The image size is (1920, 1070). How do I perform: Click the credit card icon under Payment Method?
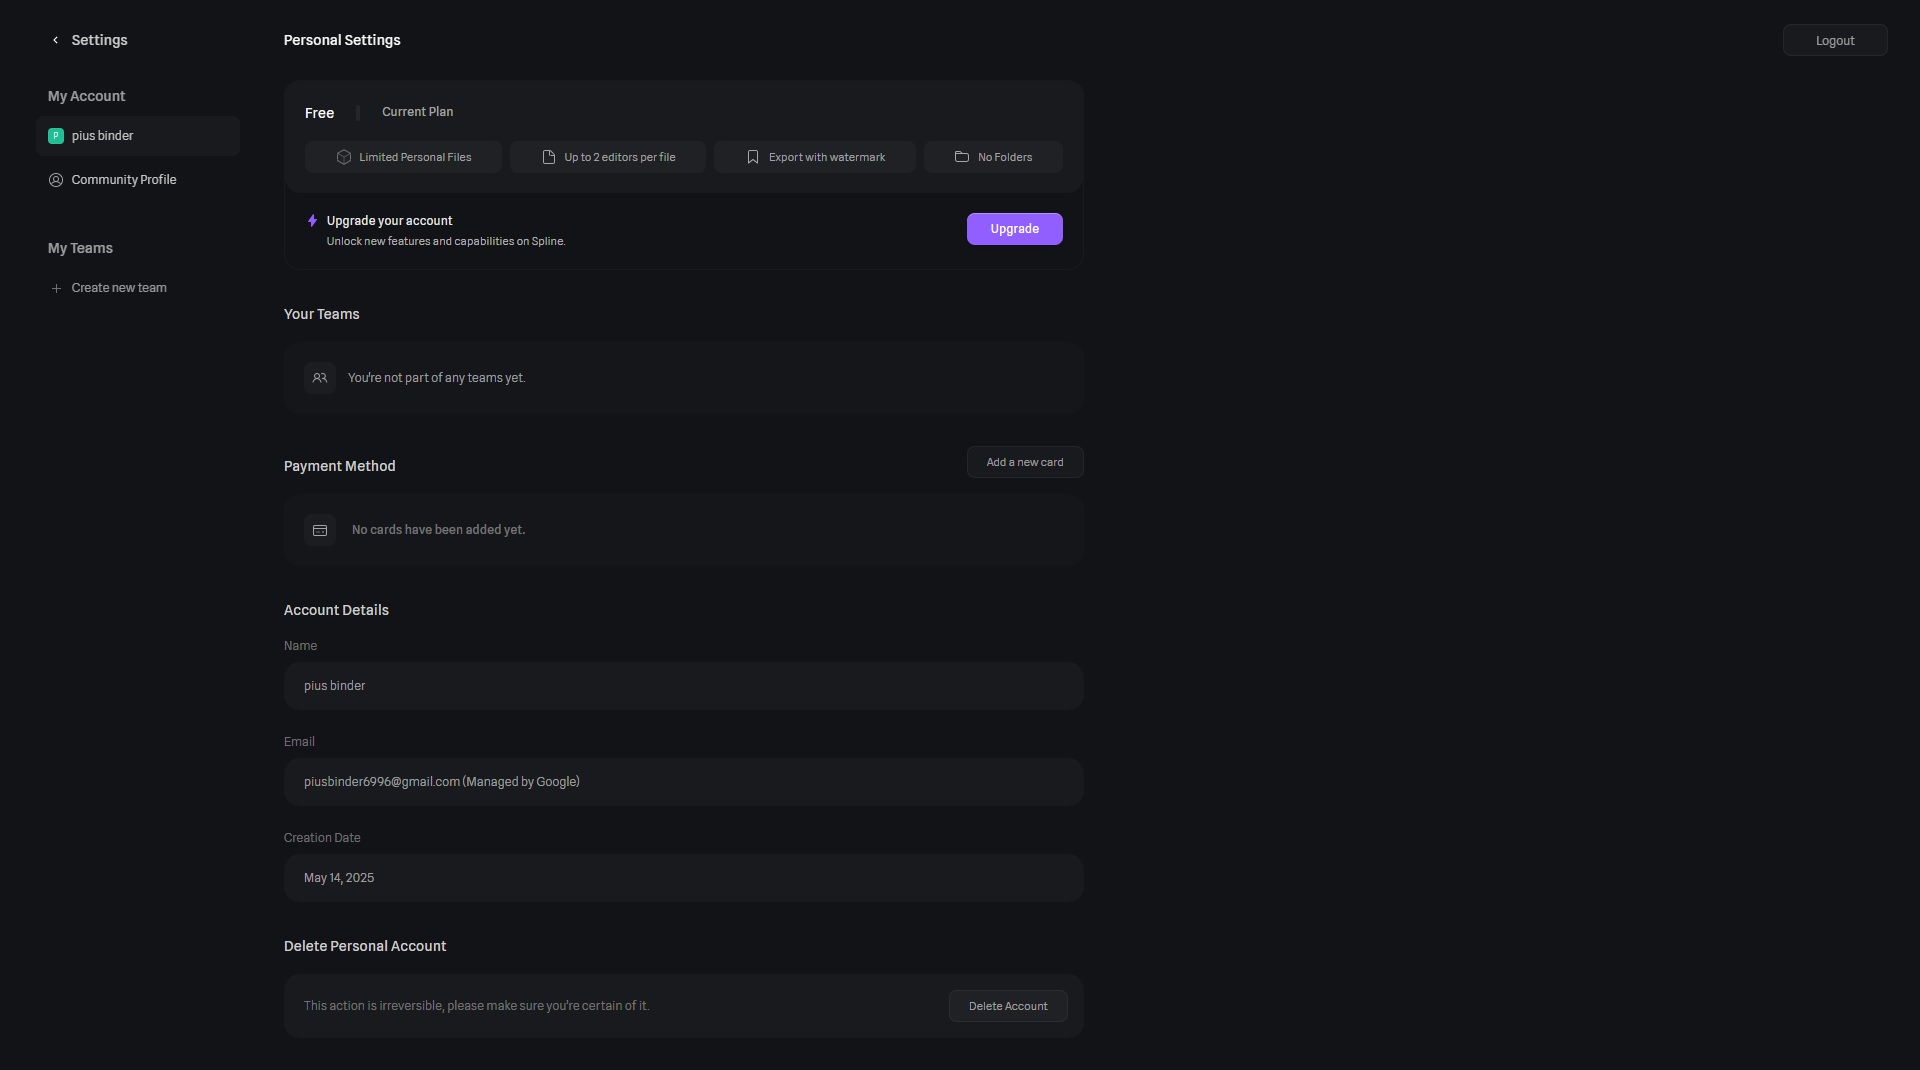click(x=320, y=530)
